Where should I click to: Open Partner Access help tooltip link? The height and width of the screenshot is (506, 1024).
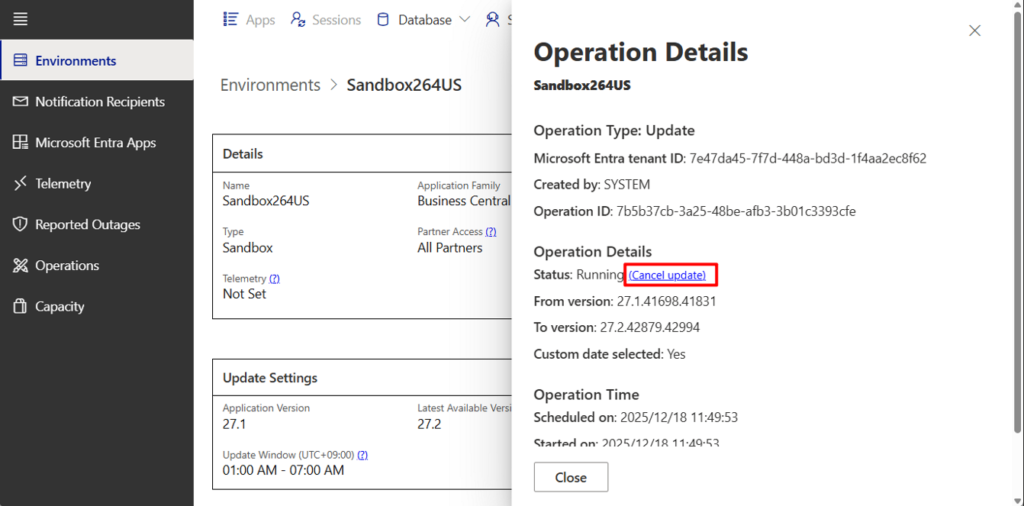tap(491, 232)
